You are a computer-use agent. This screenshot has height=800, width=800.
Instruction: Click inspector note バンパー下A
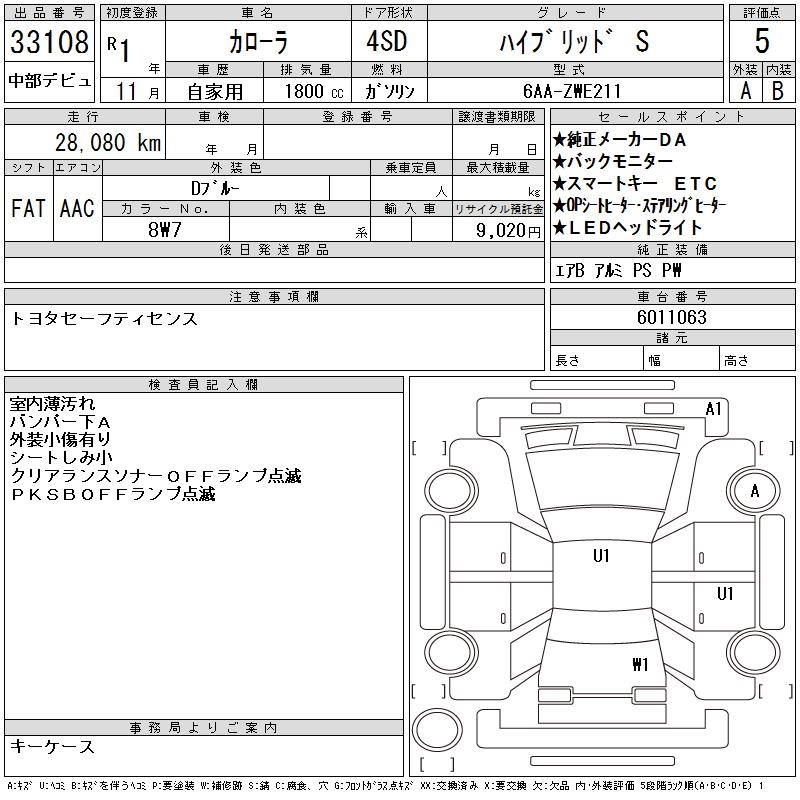pyautogui.click(x=60, y=422)
